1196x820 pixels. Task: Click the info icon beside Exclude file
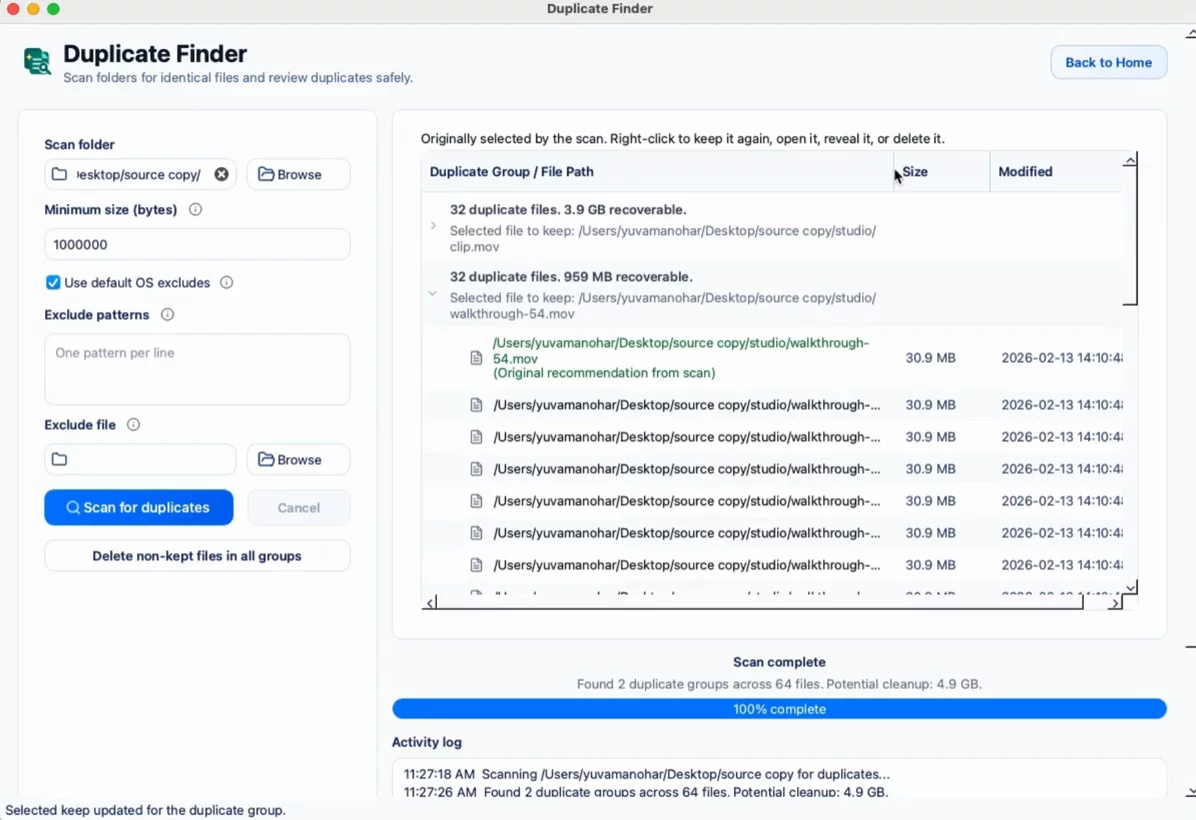tap(133, 424)
